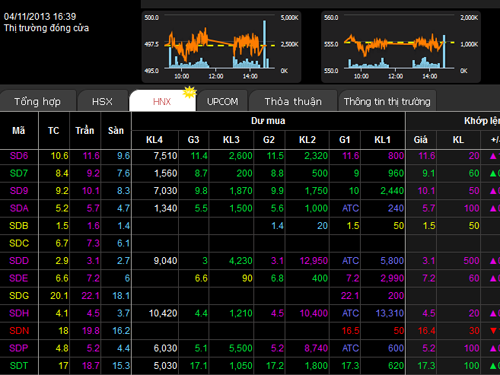Image resolution: width=500 pixels, height=375 pixels.
Task: Select stock symbol SDE
Action: pos(19,278)
